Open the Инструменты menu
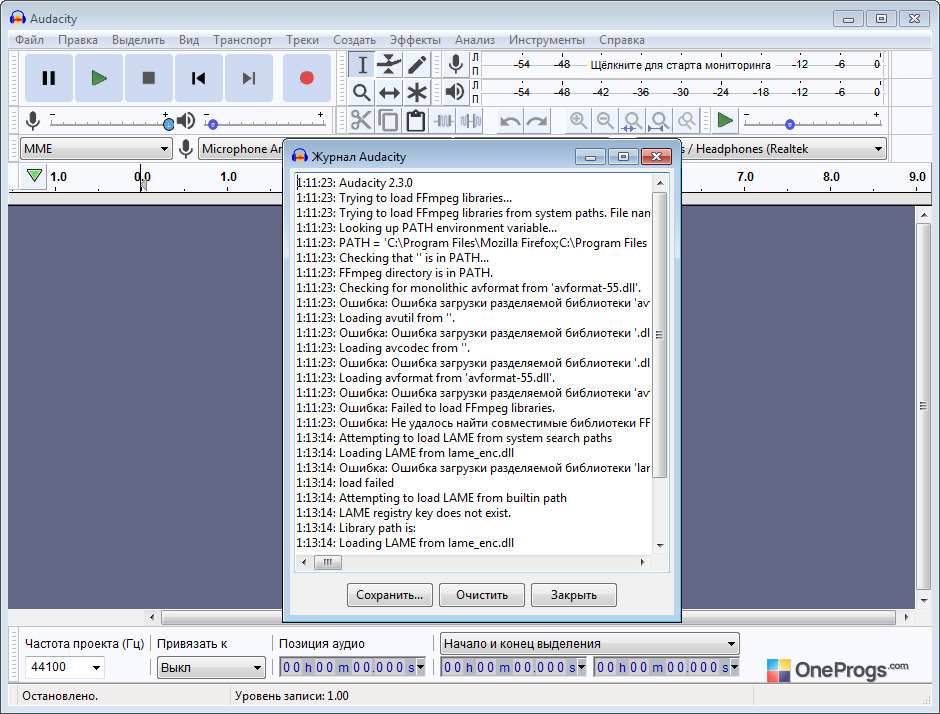The width and height of the screenshot is (940, 714). (x=547, y=40)
